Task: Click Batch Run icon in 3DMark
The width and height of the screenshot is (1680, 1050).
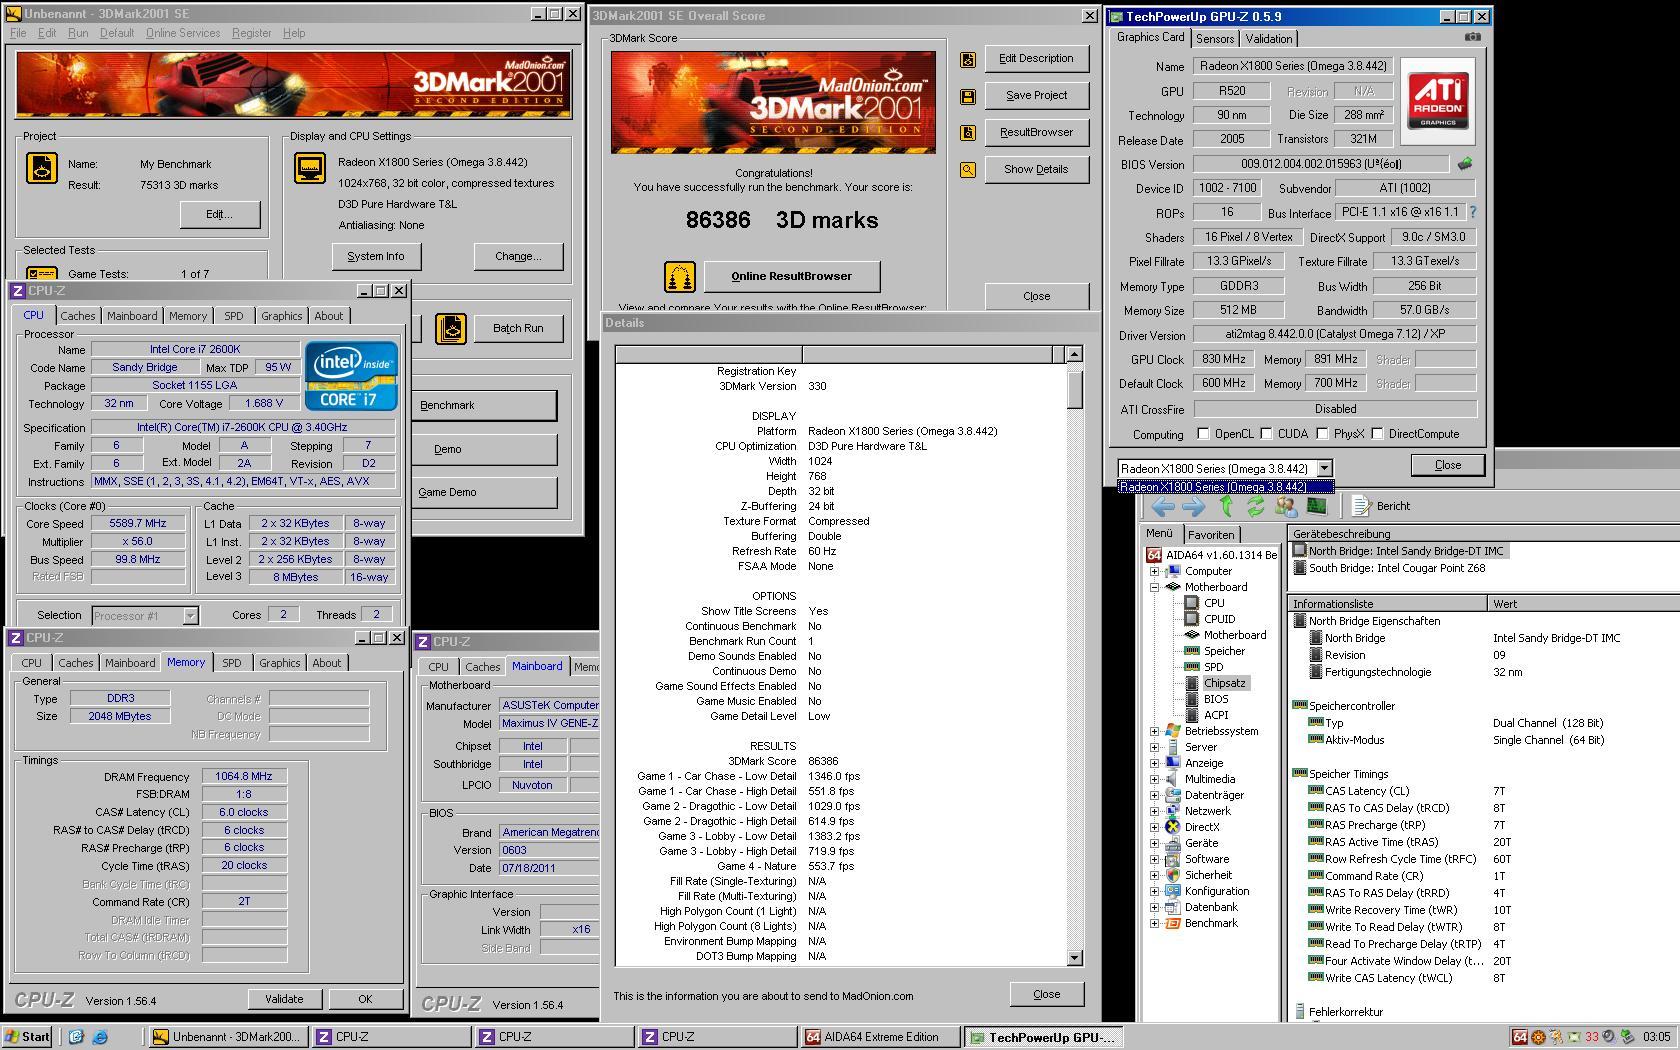Action: point(451,328)
